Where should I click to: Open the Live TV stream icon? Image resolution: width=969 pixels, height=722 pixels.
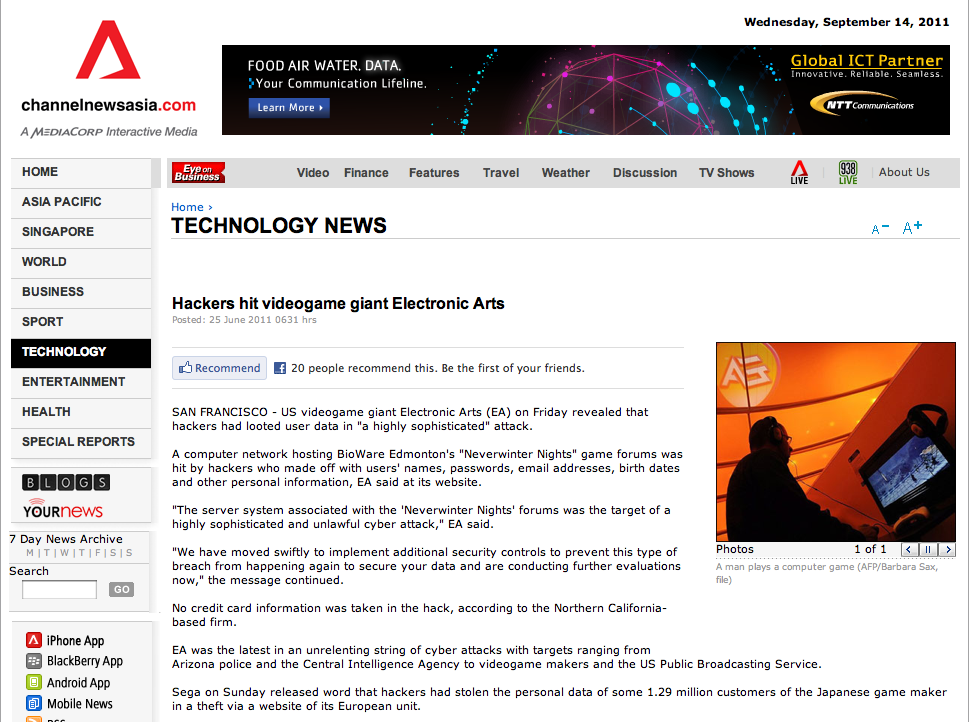pos(799,172)
